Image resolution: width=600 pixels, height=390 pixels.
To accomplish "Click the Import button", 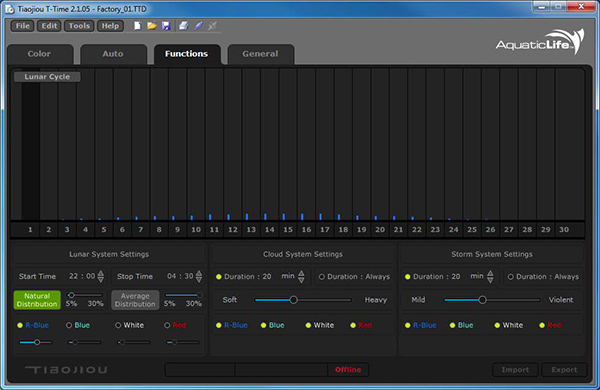I will pyautogui.click(x=515, y=370).
